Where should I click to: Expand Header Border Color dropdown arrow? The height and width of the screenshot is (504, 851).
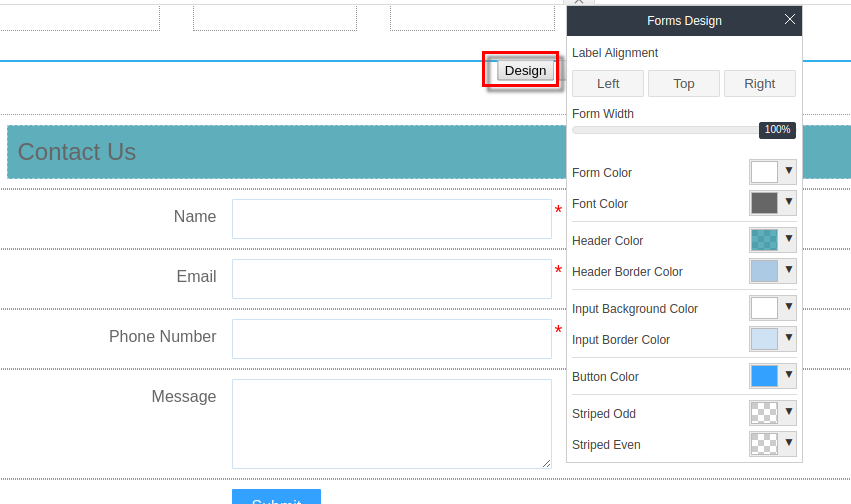point(789,270)
